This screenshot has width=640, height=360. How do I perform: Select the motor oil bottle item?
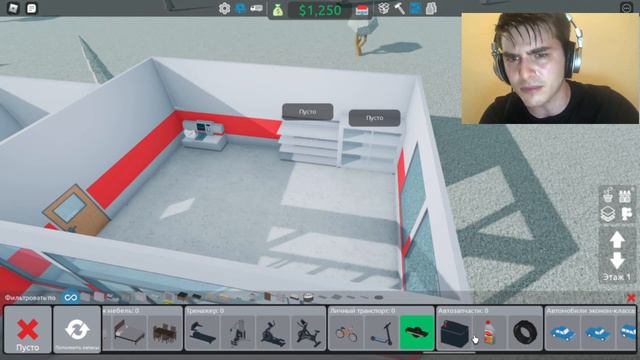tap(489, 332)
